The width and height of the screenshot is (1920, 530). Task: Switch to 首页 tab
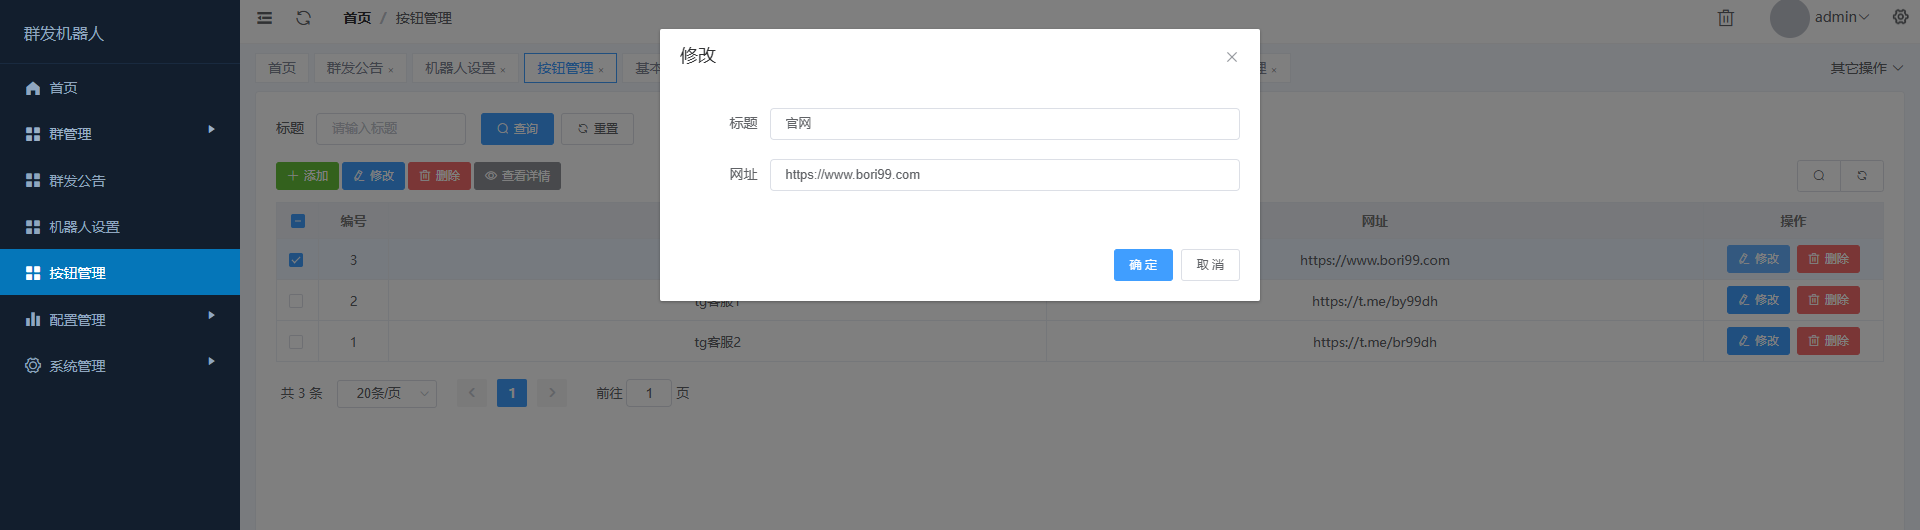(x=282, y=68)
